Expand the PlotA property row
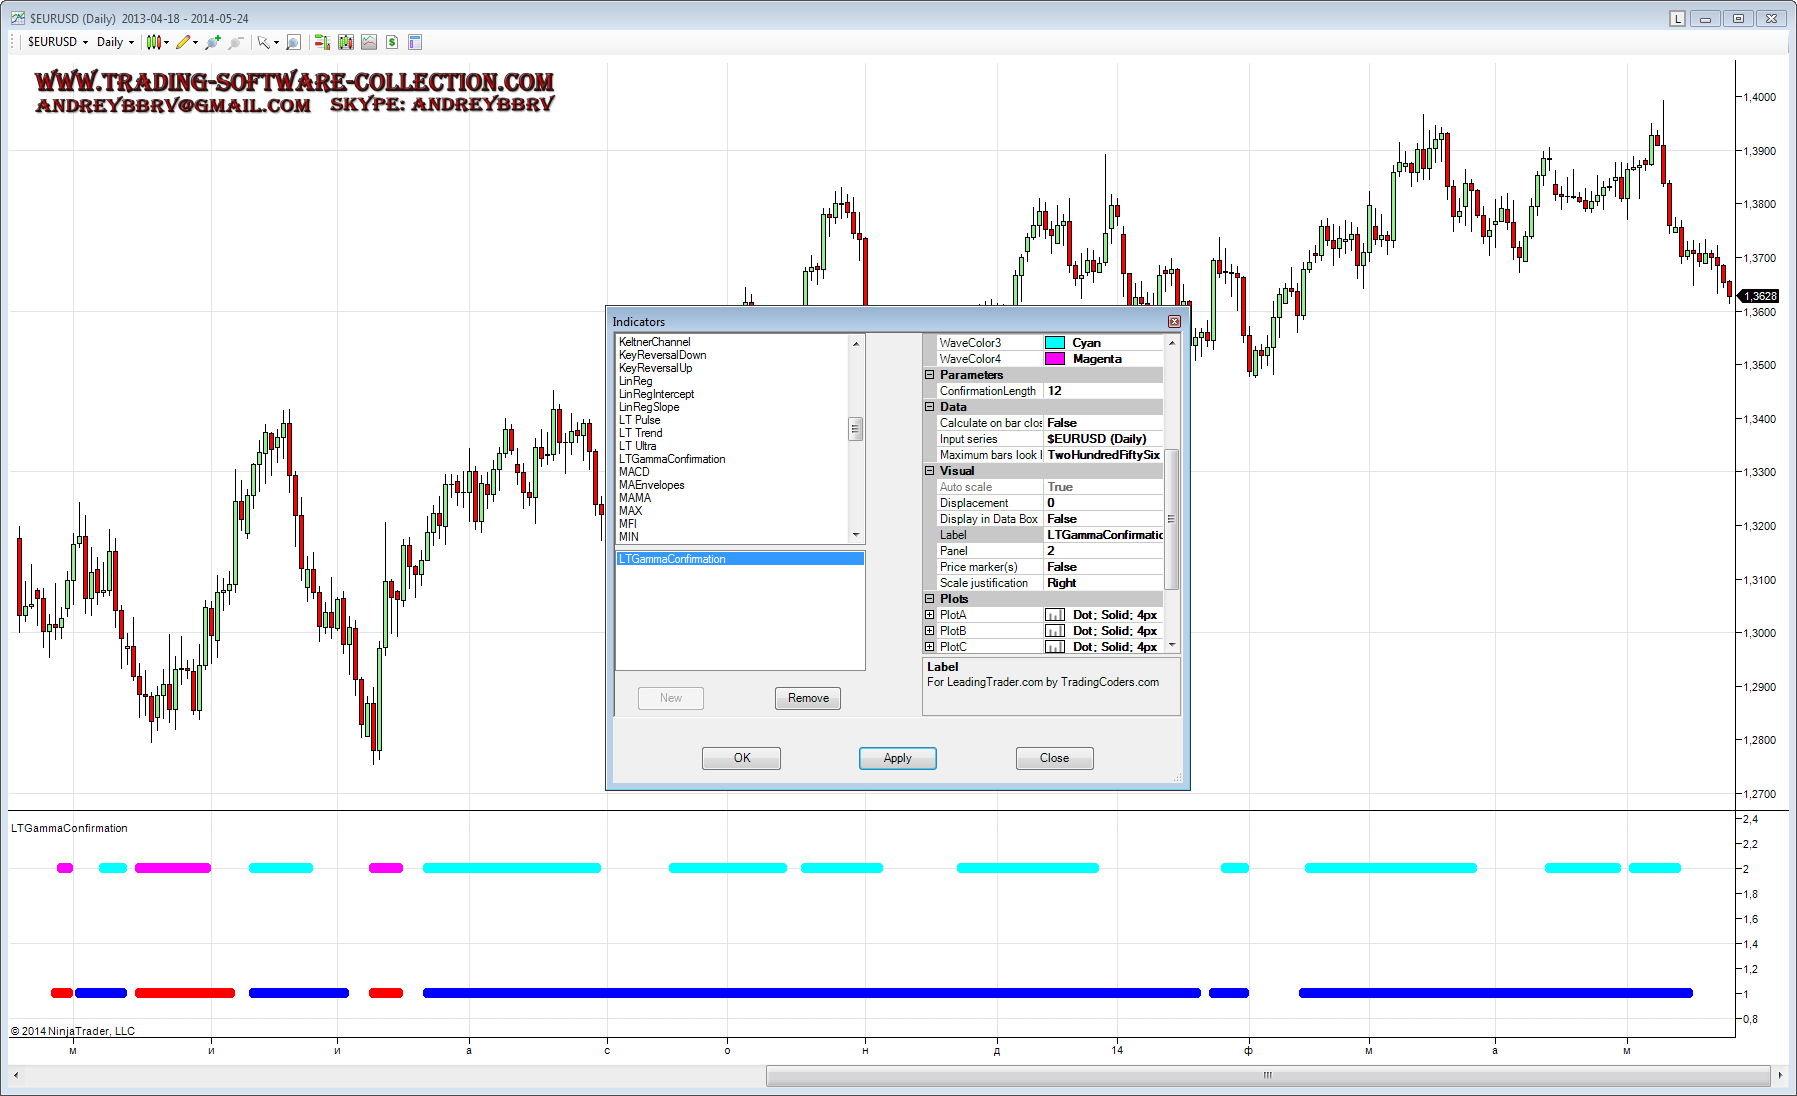 [930, 615]
